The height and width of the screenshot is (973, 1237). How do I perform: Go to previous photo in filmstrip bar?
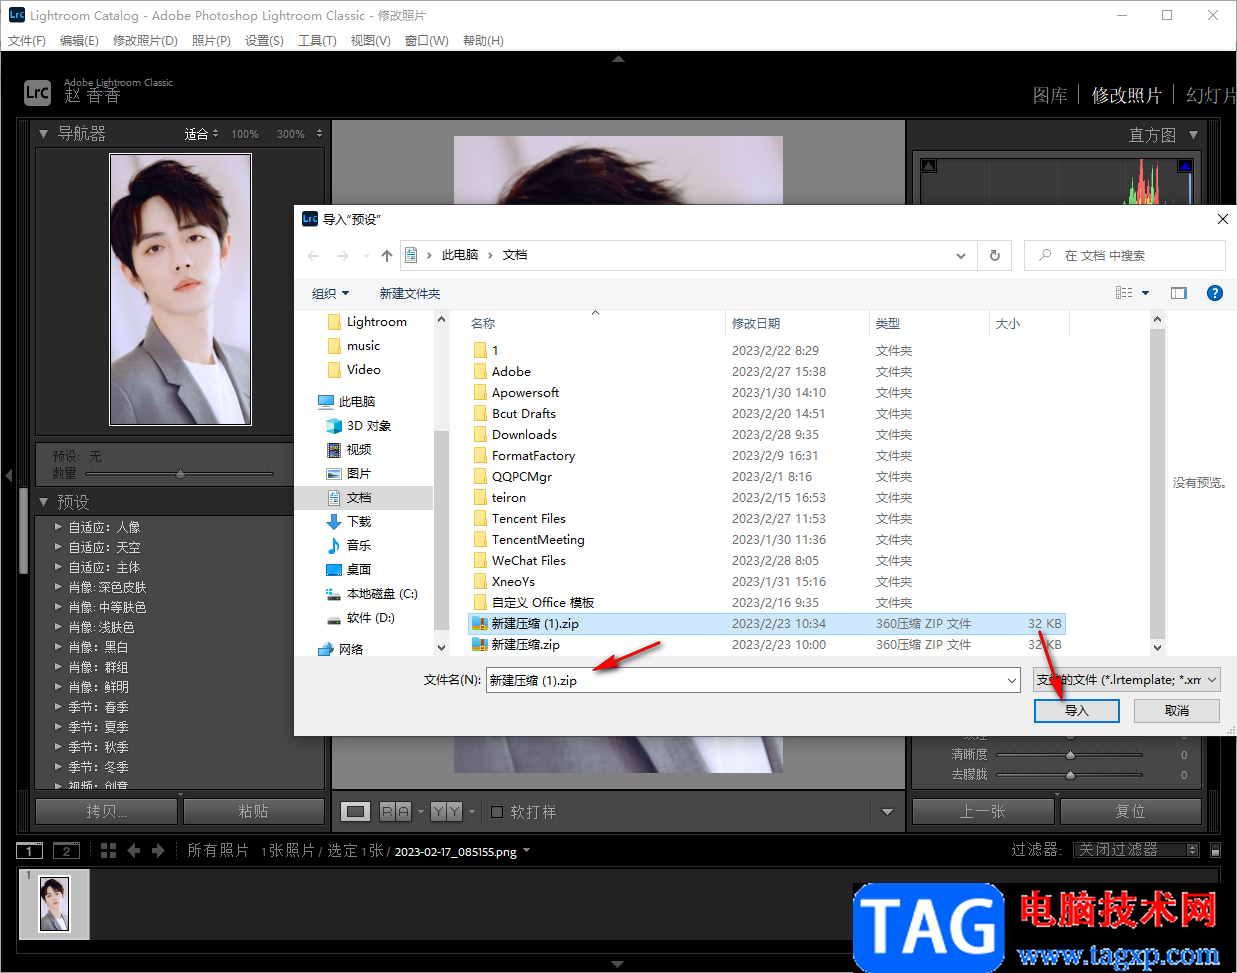click(134, 850)
